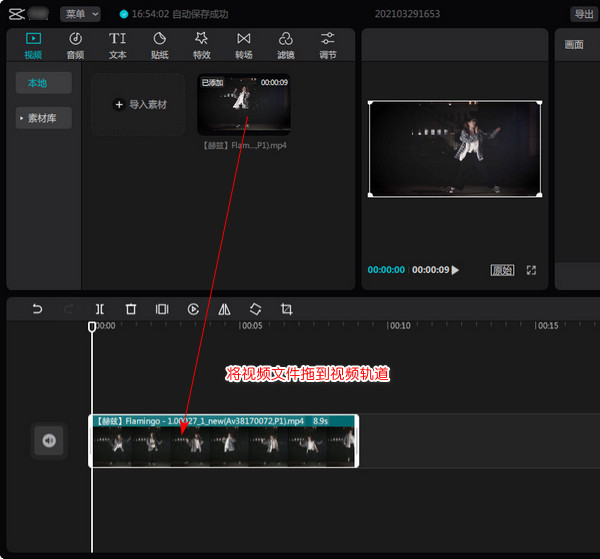Expand the 素材库 library section
Image resolution: width=600 pixels, height=559 pixels.
click(44, 118)
